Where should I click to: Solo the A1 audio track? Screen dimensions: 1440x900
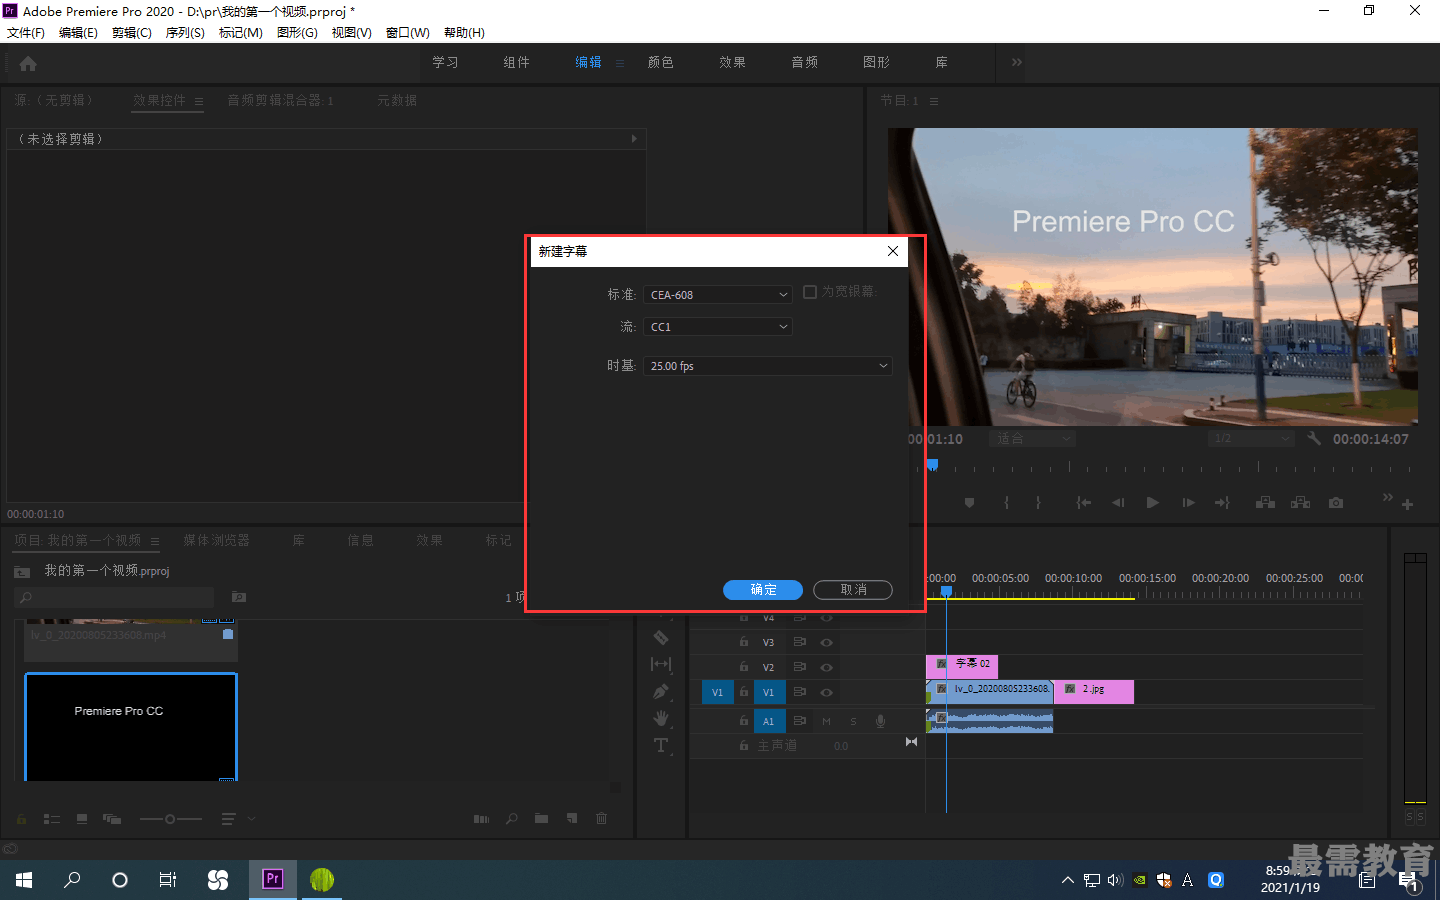click(853, 721)
